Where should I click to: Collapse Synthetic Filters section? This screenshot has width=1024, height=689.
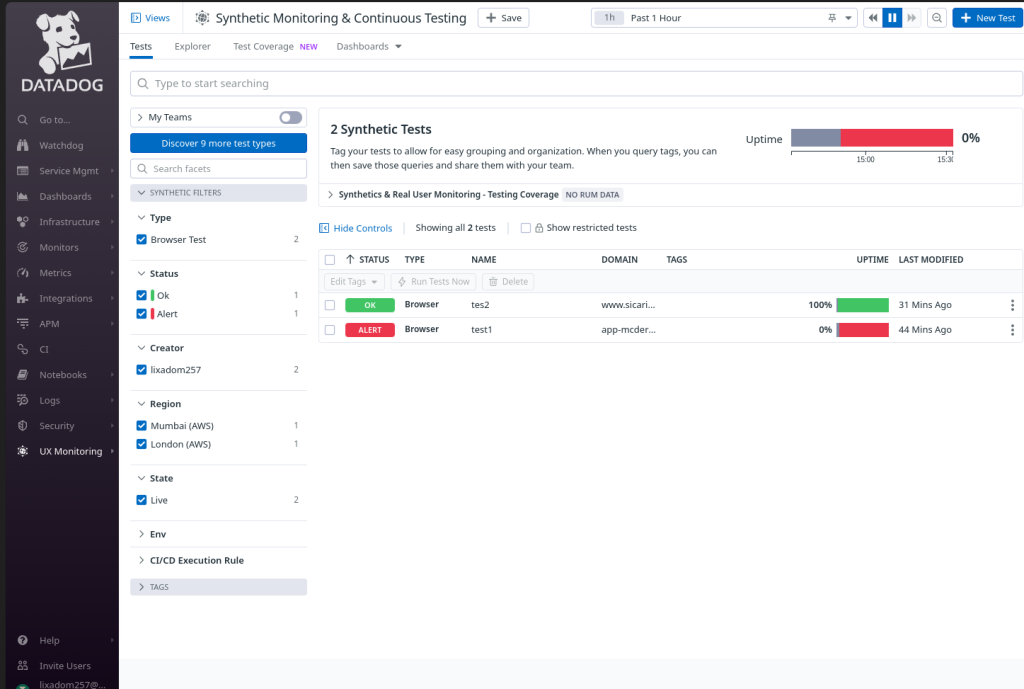pyautogui.click(x=218, y=193)
